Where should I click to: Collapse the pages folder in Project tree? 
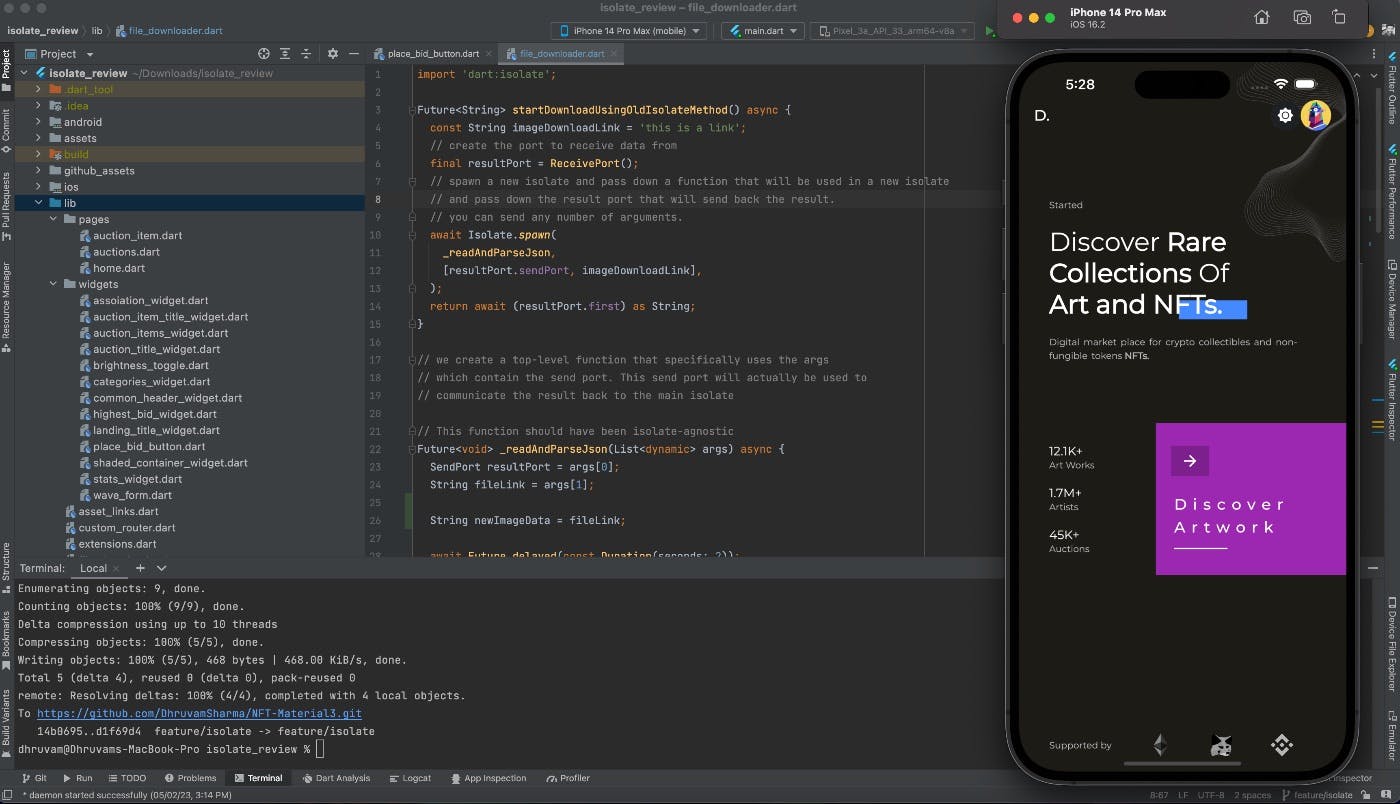pos(54,219)
